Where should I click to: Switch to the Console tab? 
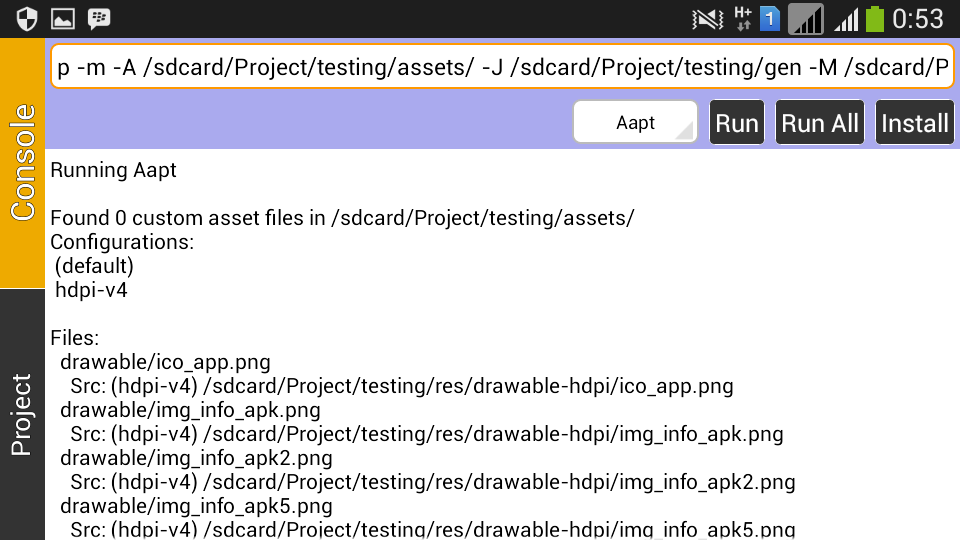[x=22, y=163]
